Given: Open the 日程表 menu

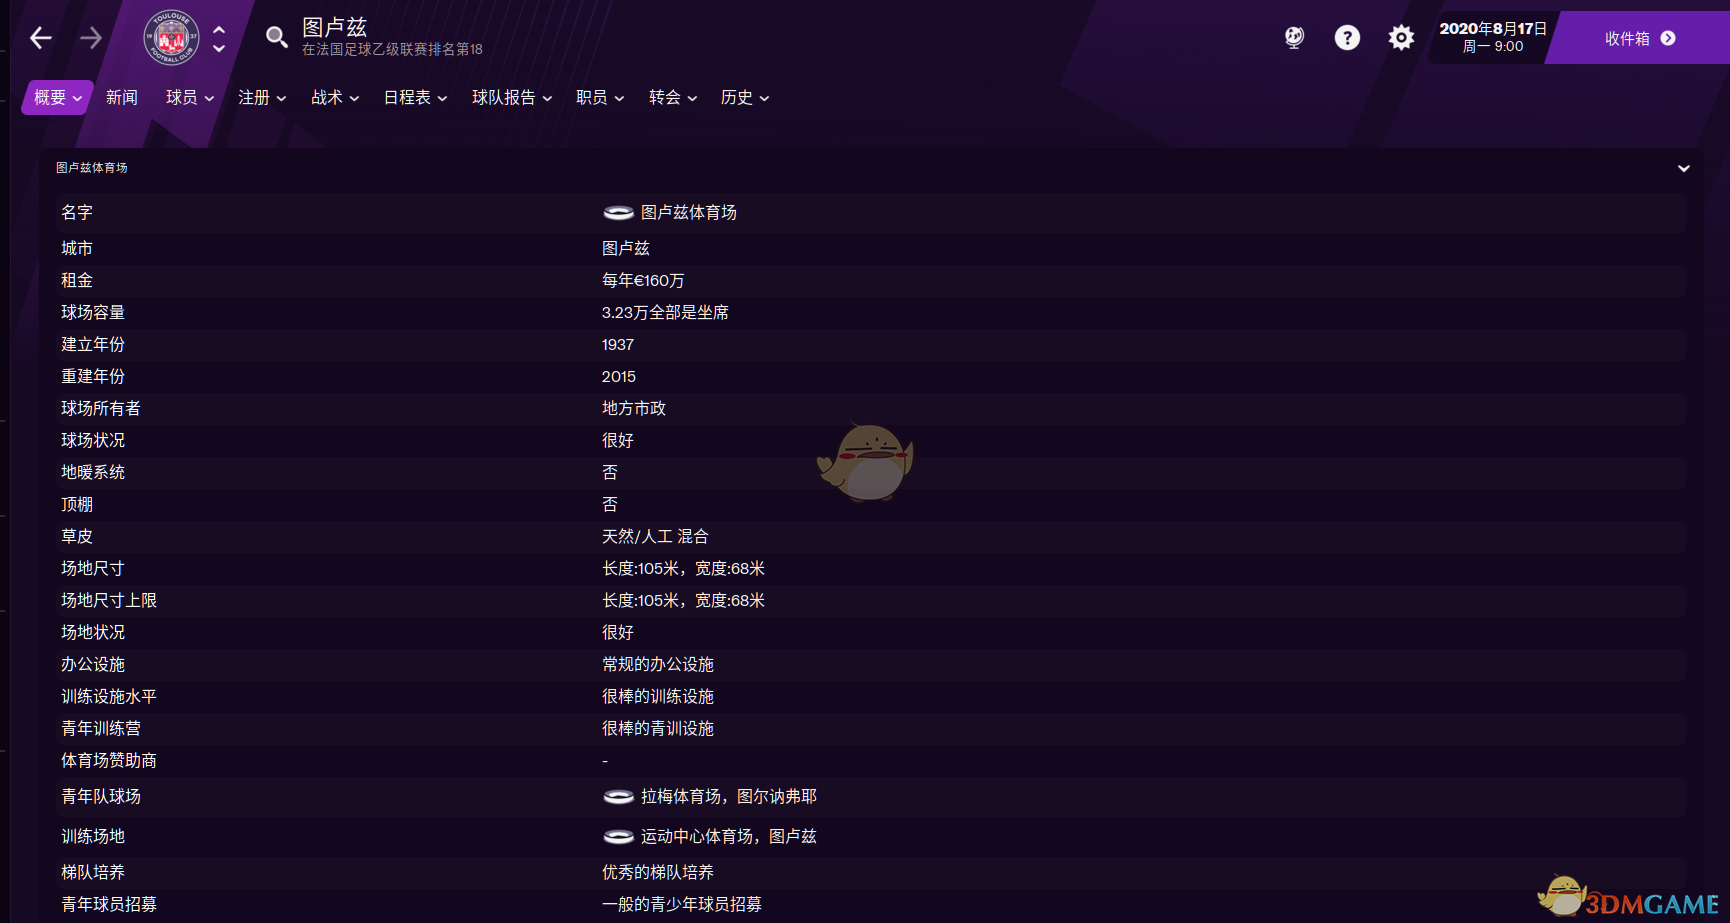Looking at the screenshot, I should [x=415, y=97].
